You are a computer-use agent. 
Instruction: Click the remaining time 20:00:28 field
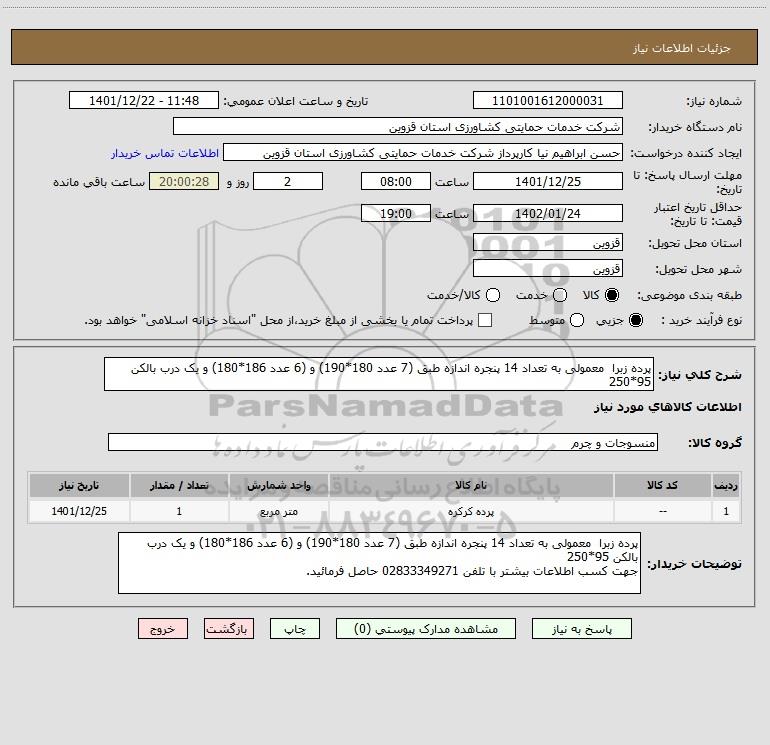pyautogui.click(x=184, y=181)
